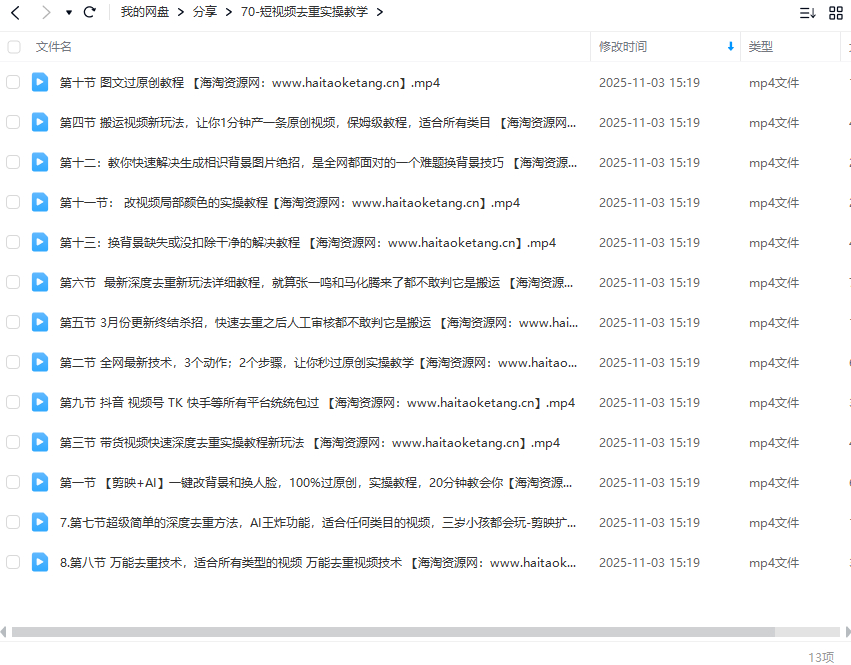Click the forward navigation arrow
The image size is (851, 665).
tap(44, 12)
